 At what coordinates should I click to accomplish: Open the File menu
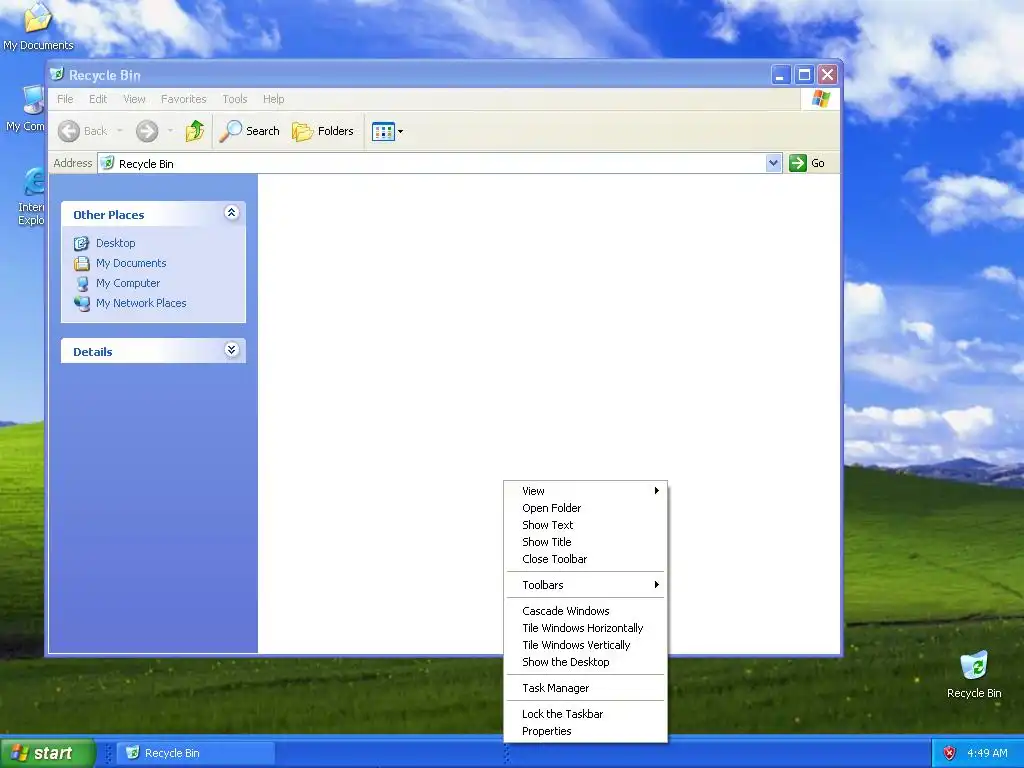[x=65, y=99]
